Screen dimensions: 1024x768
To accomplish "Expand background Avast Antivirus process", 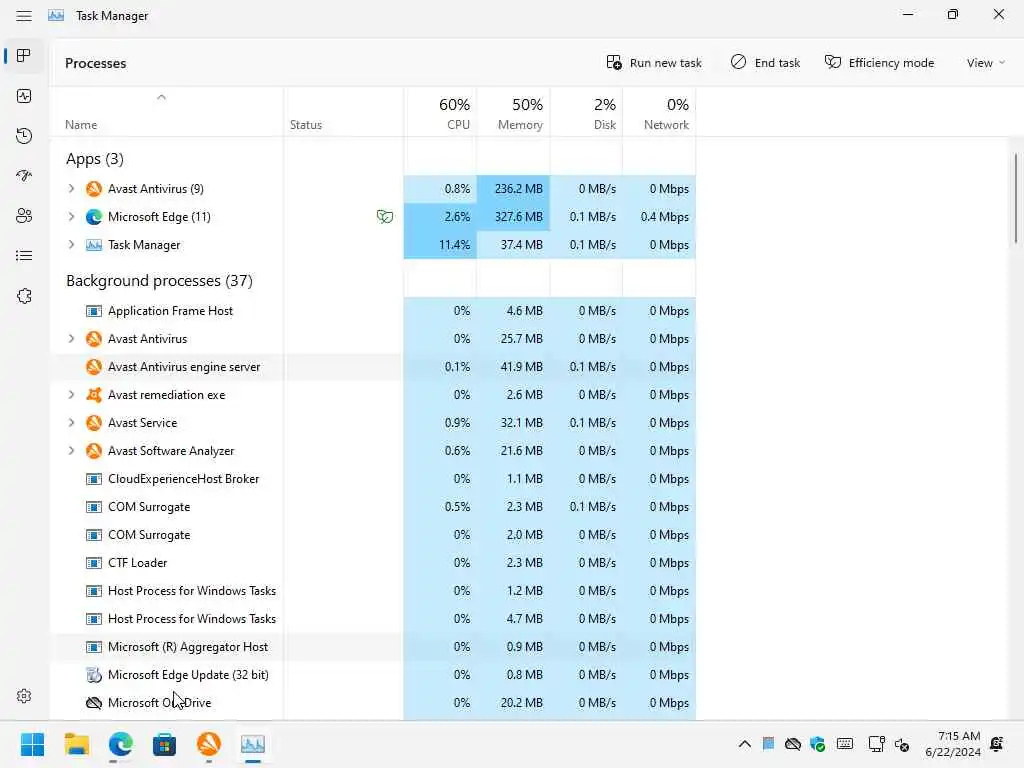I will 71,339.
